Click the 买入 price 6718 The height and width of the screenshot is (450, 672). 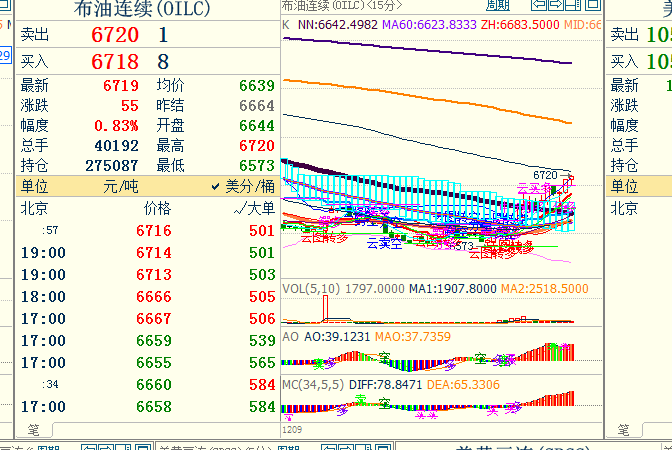pos(115,62)
